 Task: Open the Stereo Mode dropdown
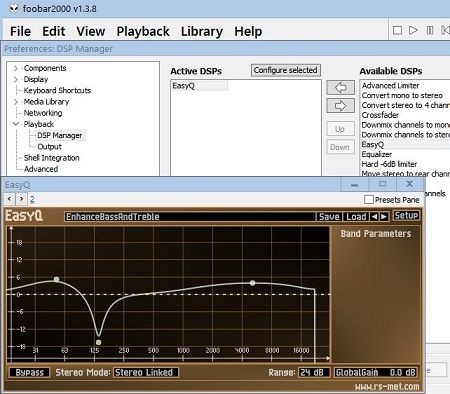146,372
